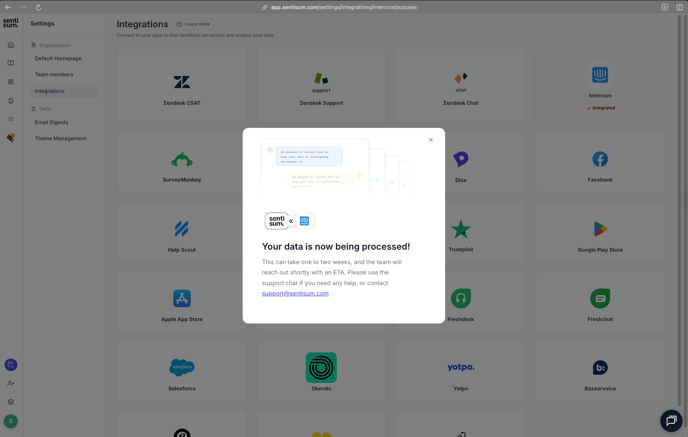Click the book icon in sidebar

[11, 63]
